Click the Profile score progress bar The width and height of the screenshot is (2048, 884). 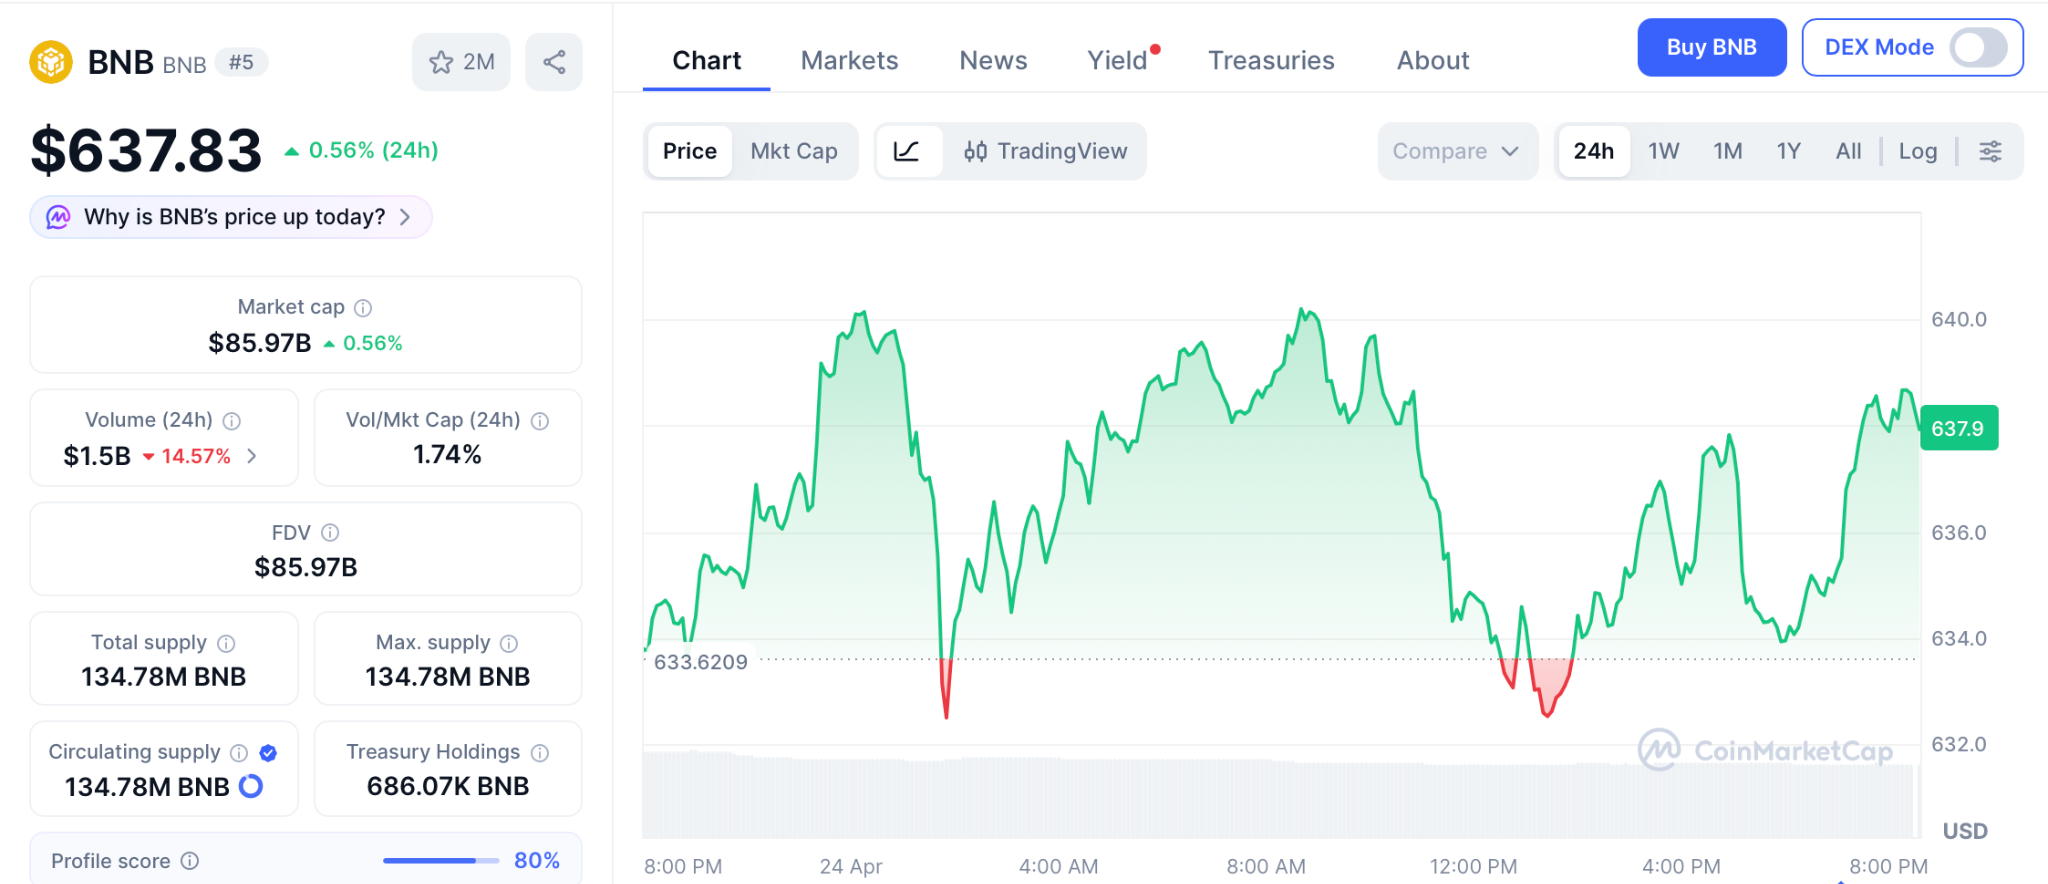click(440, 861)
